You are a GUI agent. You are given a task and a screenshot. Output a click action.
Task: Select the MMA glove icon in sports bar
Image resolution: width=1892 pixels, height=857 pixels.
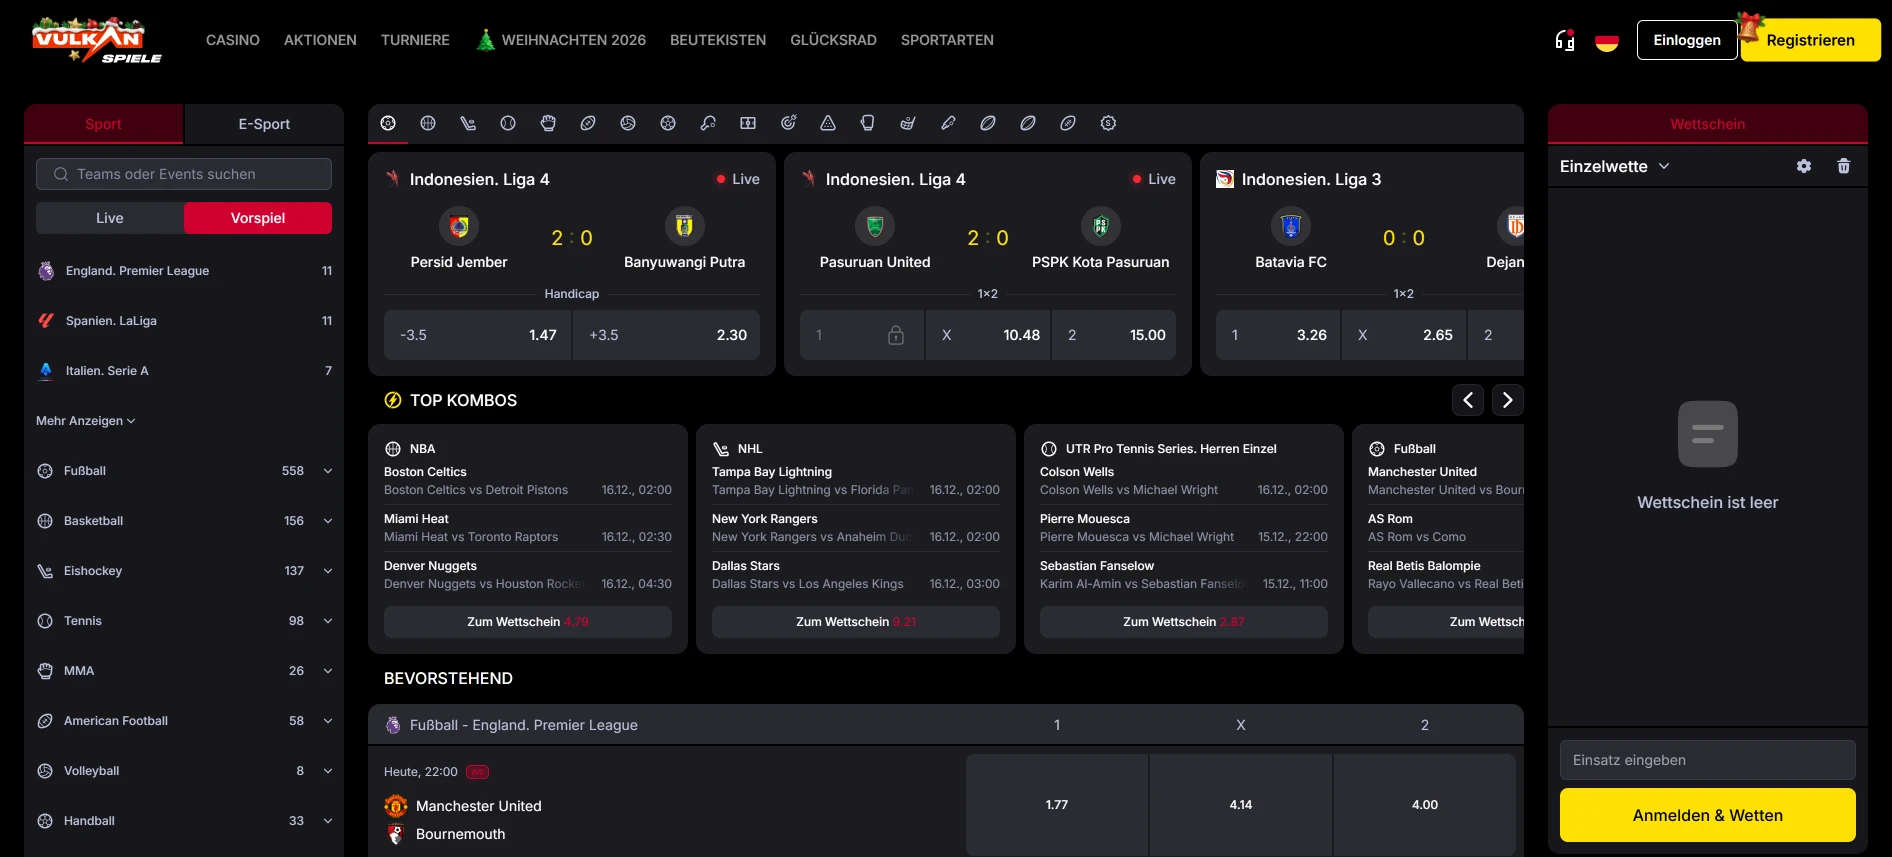point(548,123)
